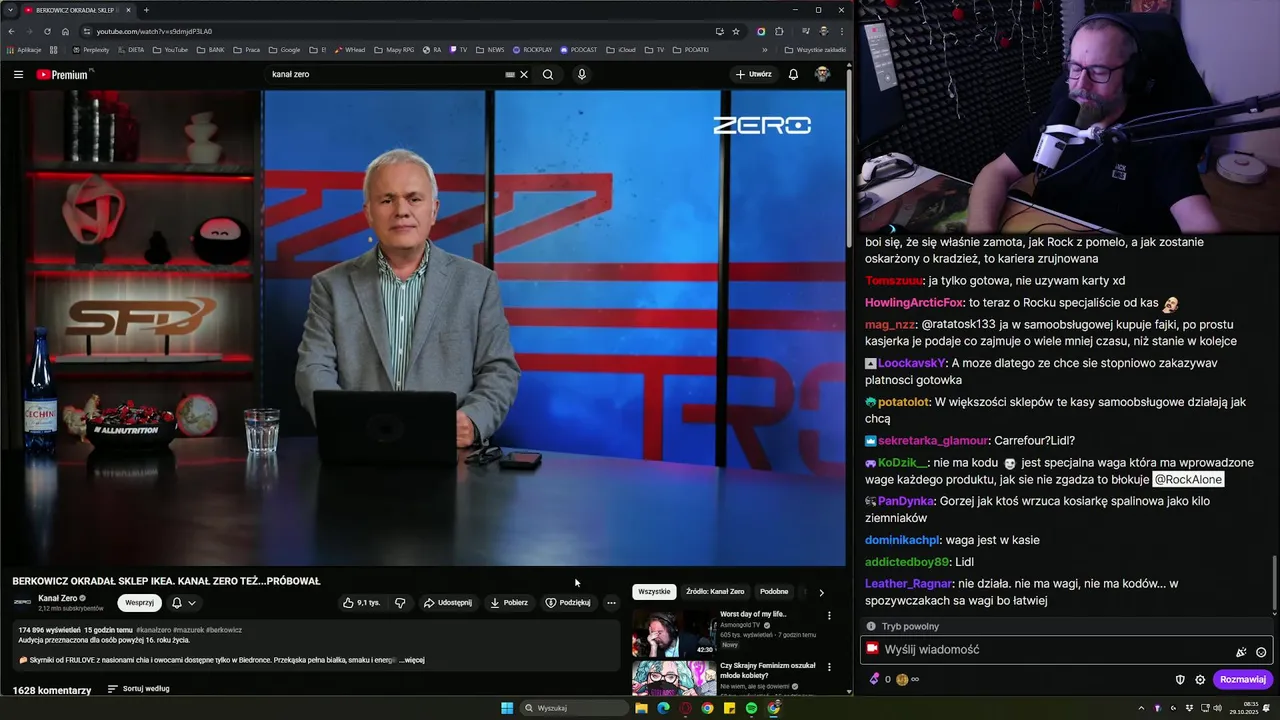Open the #berkowicz hashtag link
Screen dimensions: 1280x720
click(x=224, y=630)
